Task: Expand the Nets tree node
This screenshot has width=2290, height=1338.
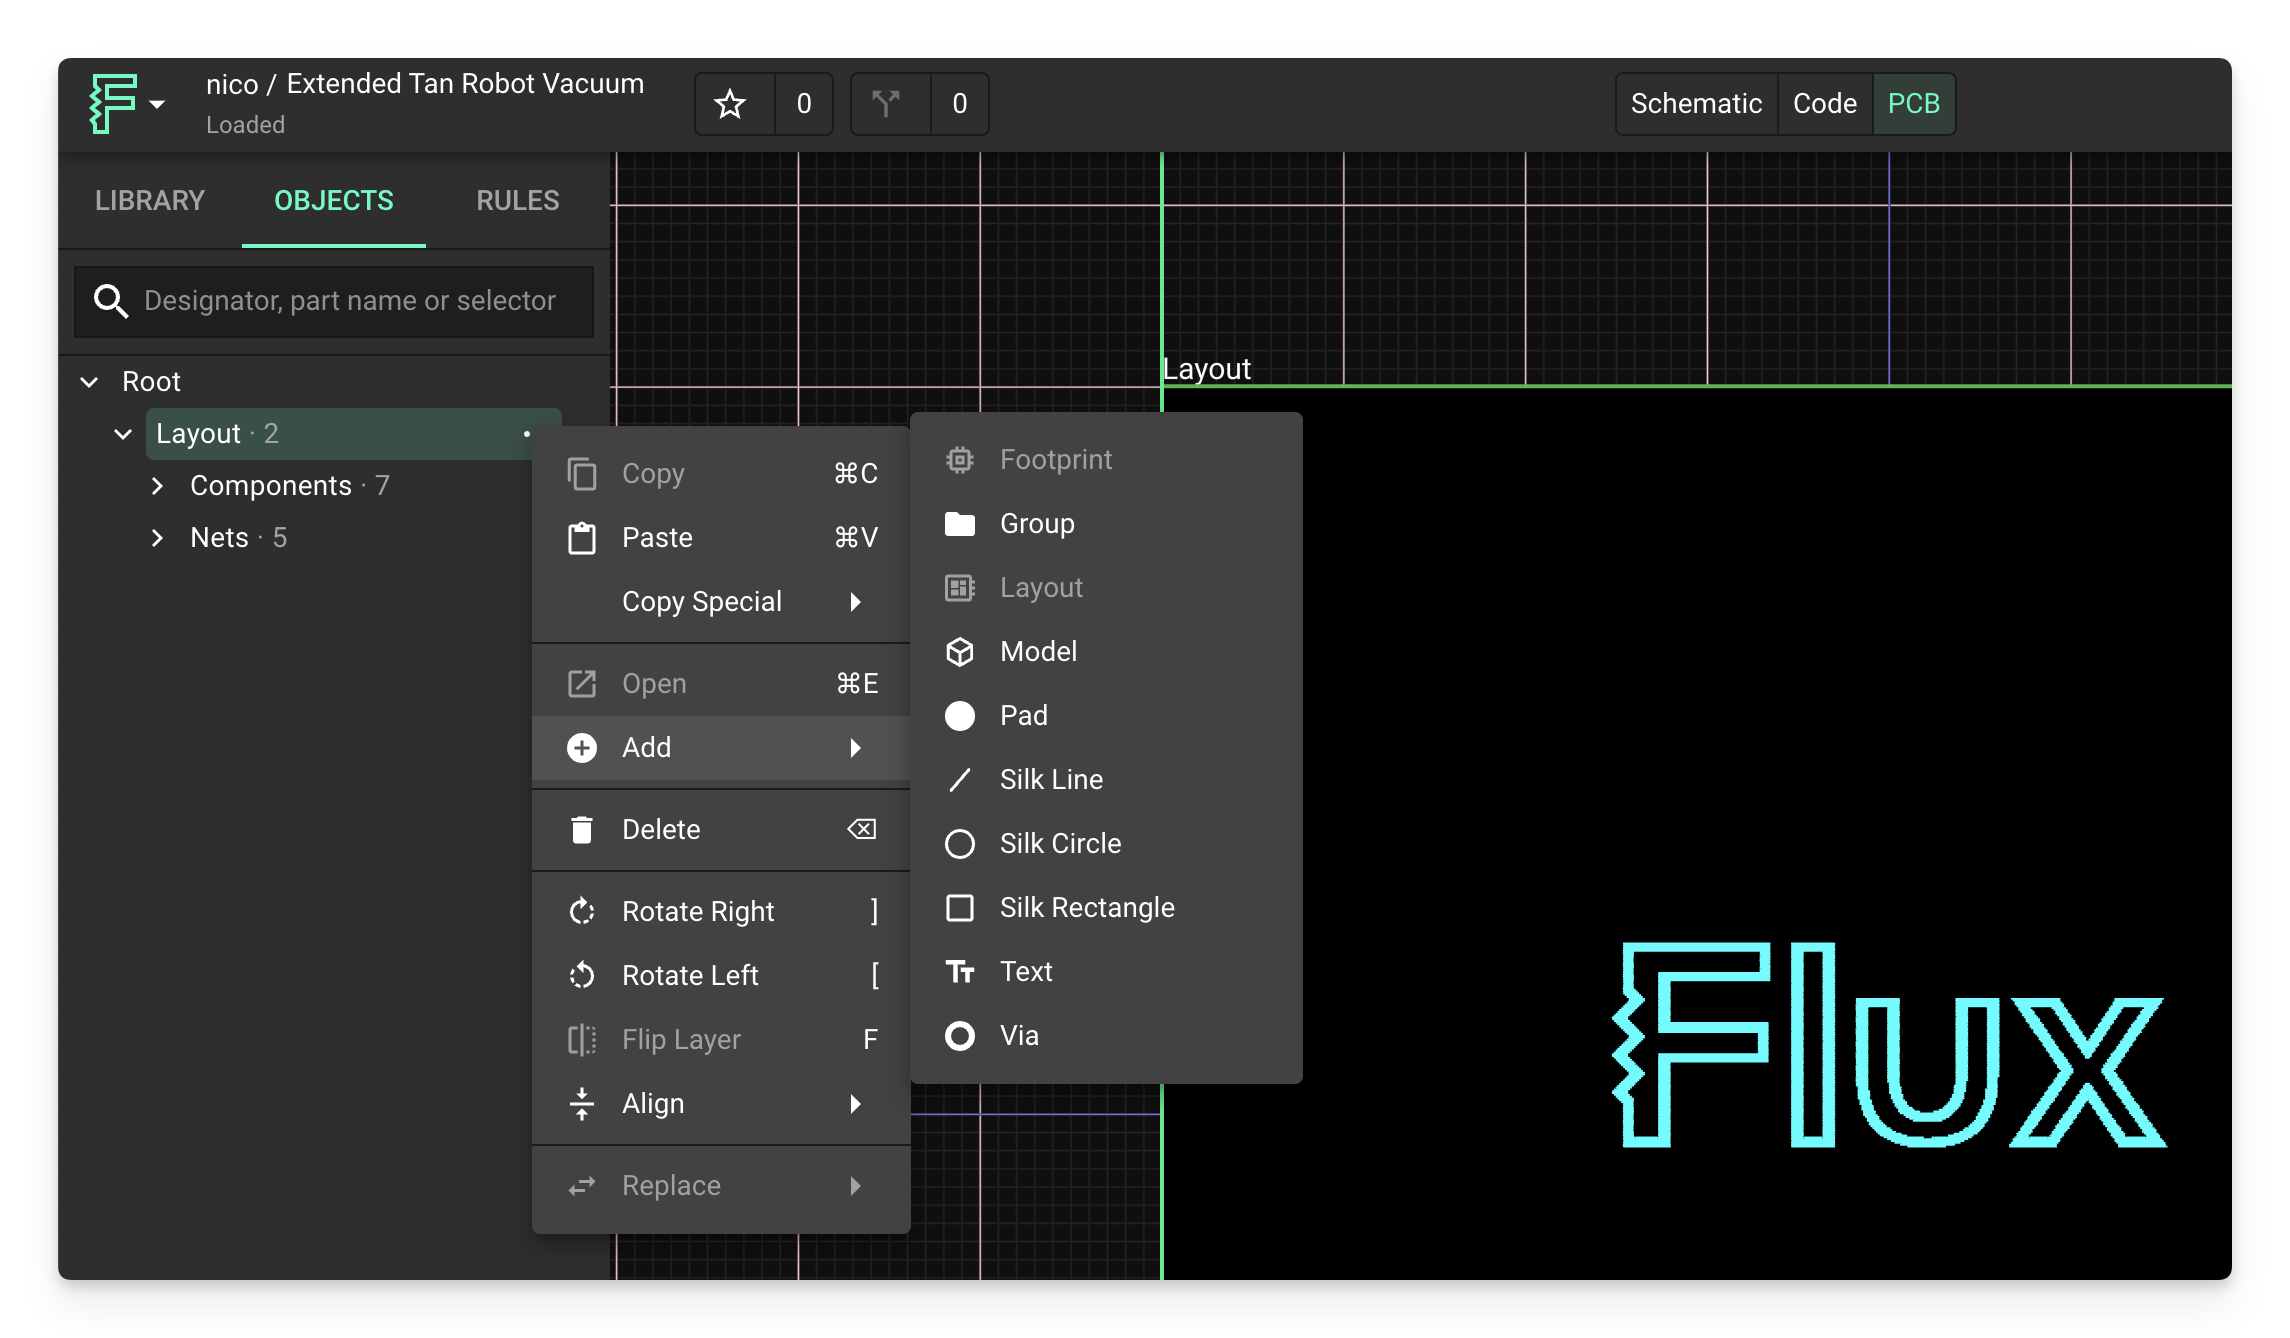Action: click(x=158, y=538)
